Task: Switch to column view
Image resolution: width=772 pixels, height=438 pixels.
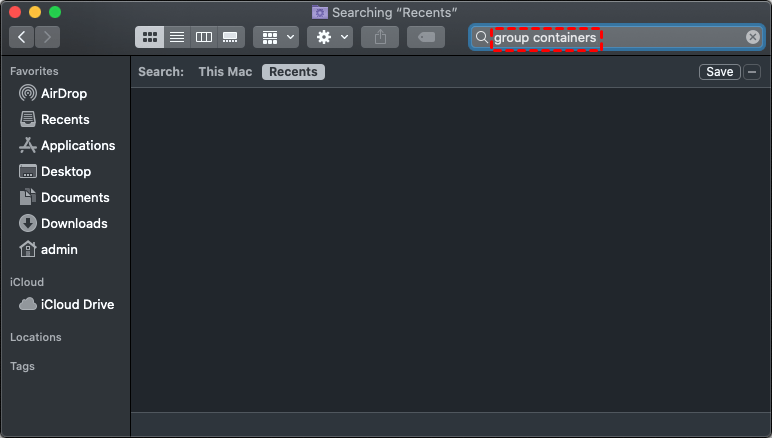Action: [x=204, y=37]
